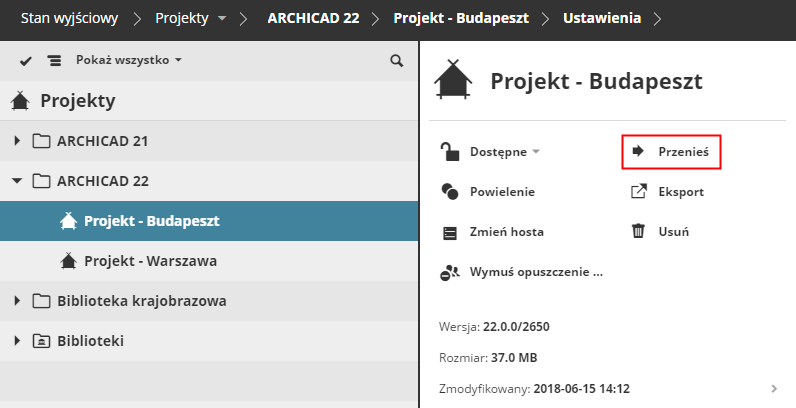
Task: Click the Projekt - Warszawa house icon
Action: coord(69,261)
